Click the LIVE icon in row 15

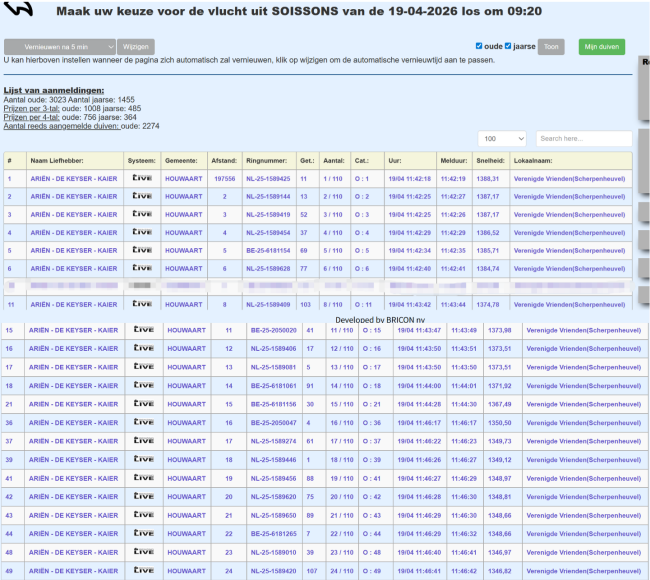(x=142, y=330)
